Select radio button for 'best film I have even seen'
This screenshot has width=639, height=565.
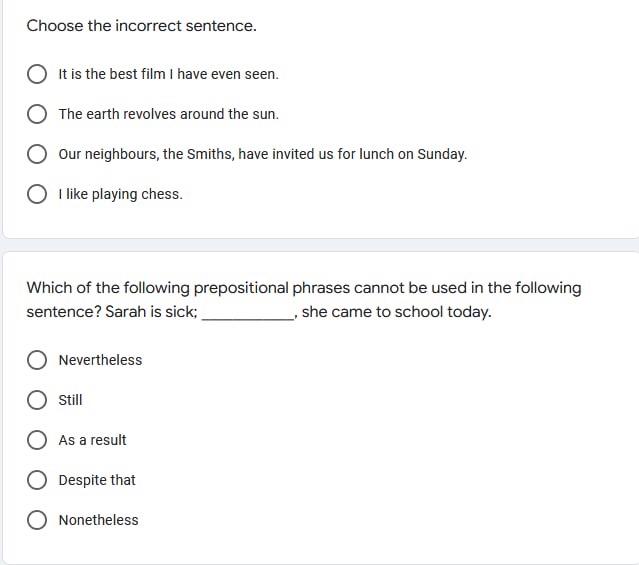pyautogui.click(x=37, y=74)
